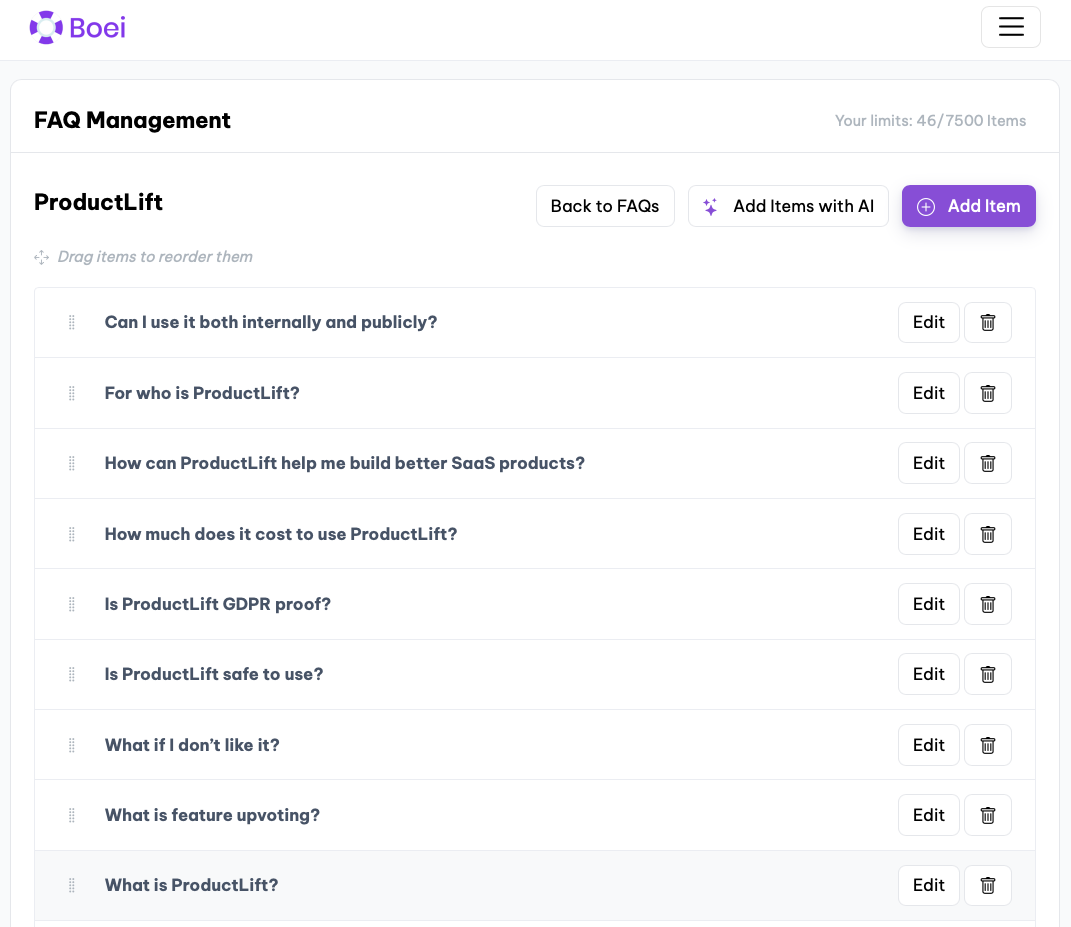The height and width of the screenshot is (927, 1071).
Task: Click the Boei logo
Action: click(78, 27)
